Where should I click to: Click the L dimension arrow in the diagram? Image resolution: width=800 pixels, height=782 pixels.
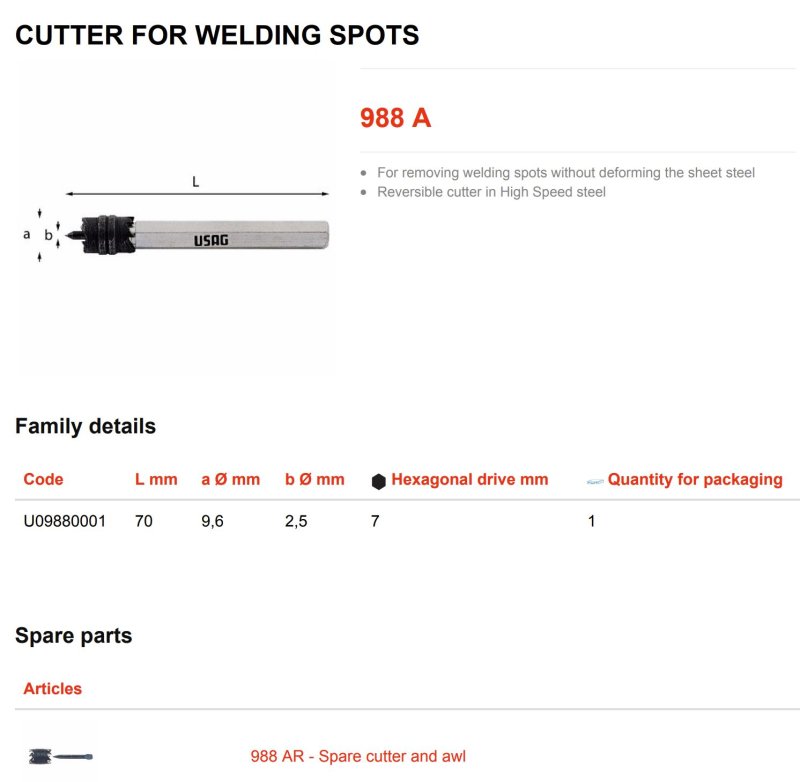(x=197, y=193)
